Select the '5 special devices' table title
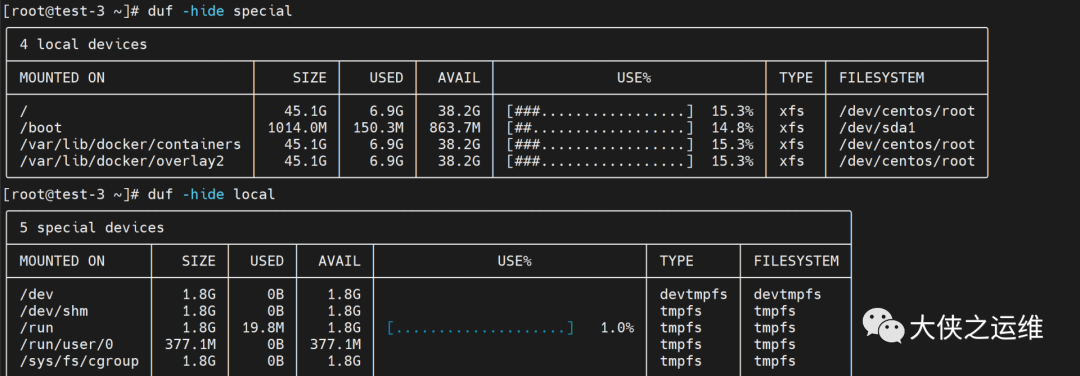The image size is (1080, 376). 92,227
